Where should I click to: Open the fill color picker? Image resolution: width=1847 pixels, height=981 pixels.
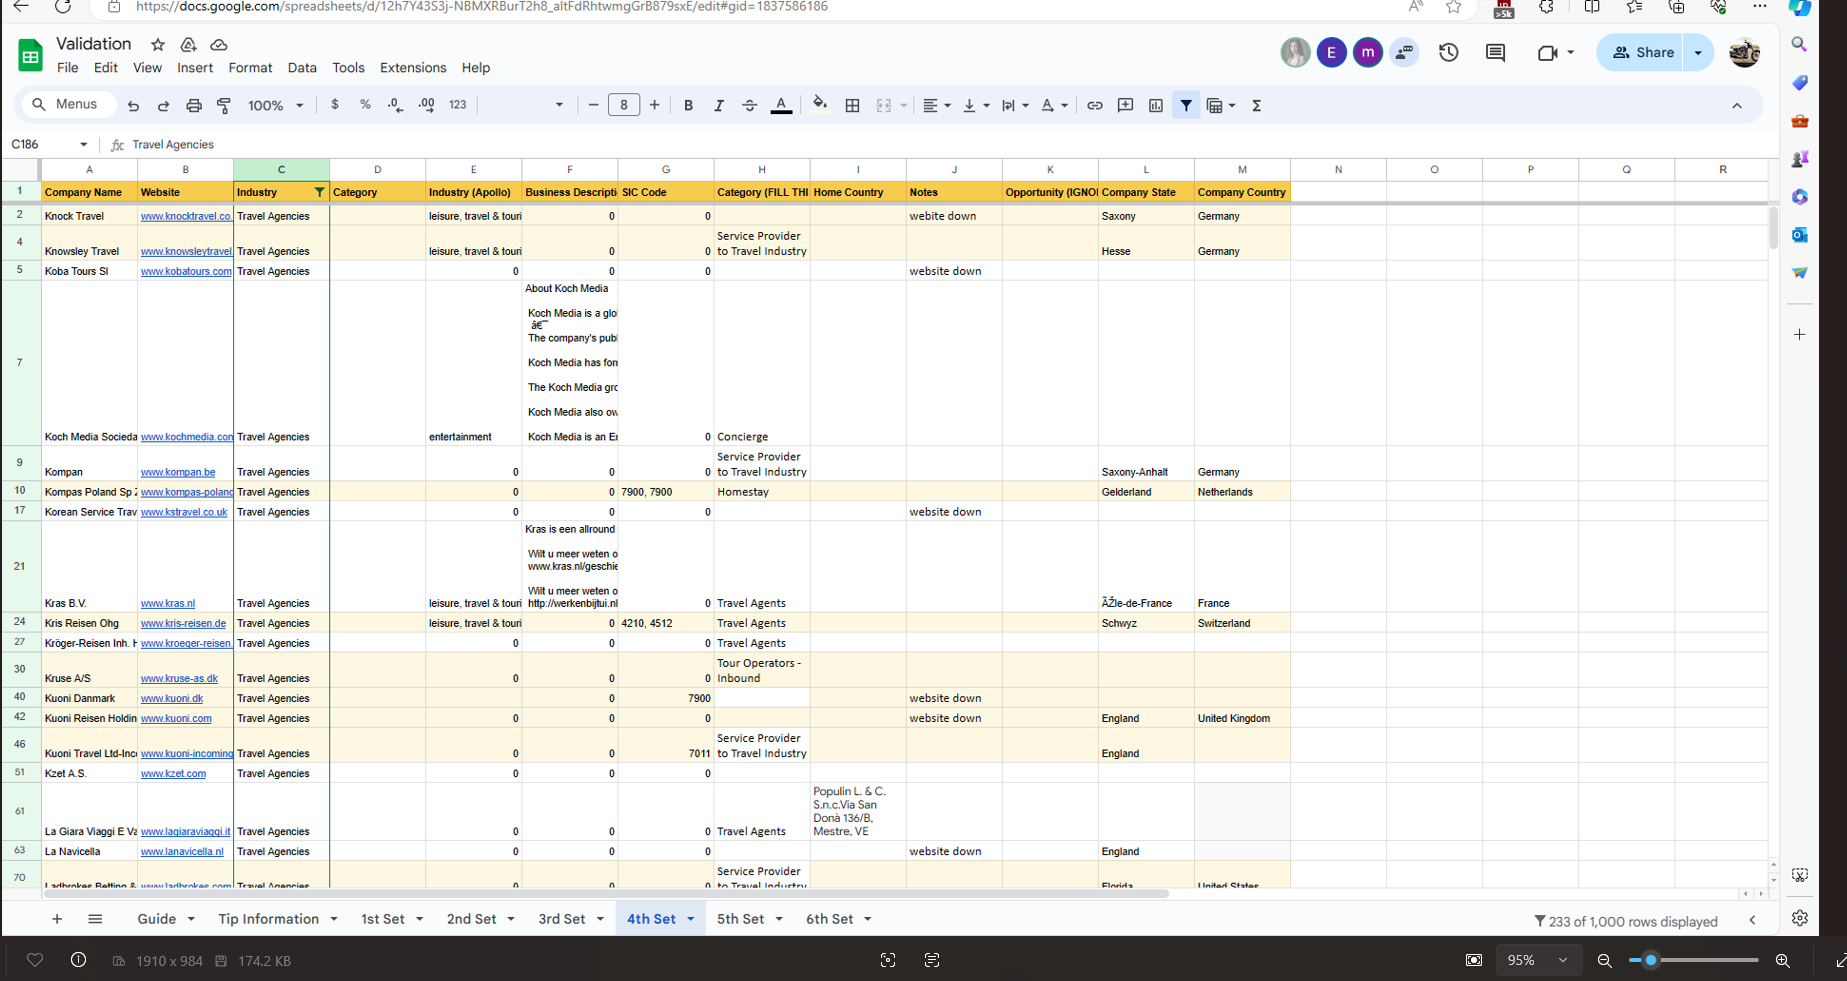(820, 105)
